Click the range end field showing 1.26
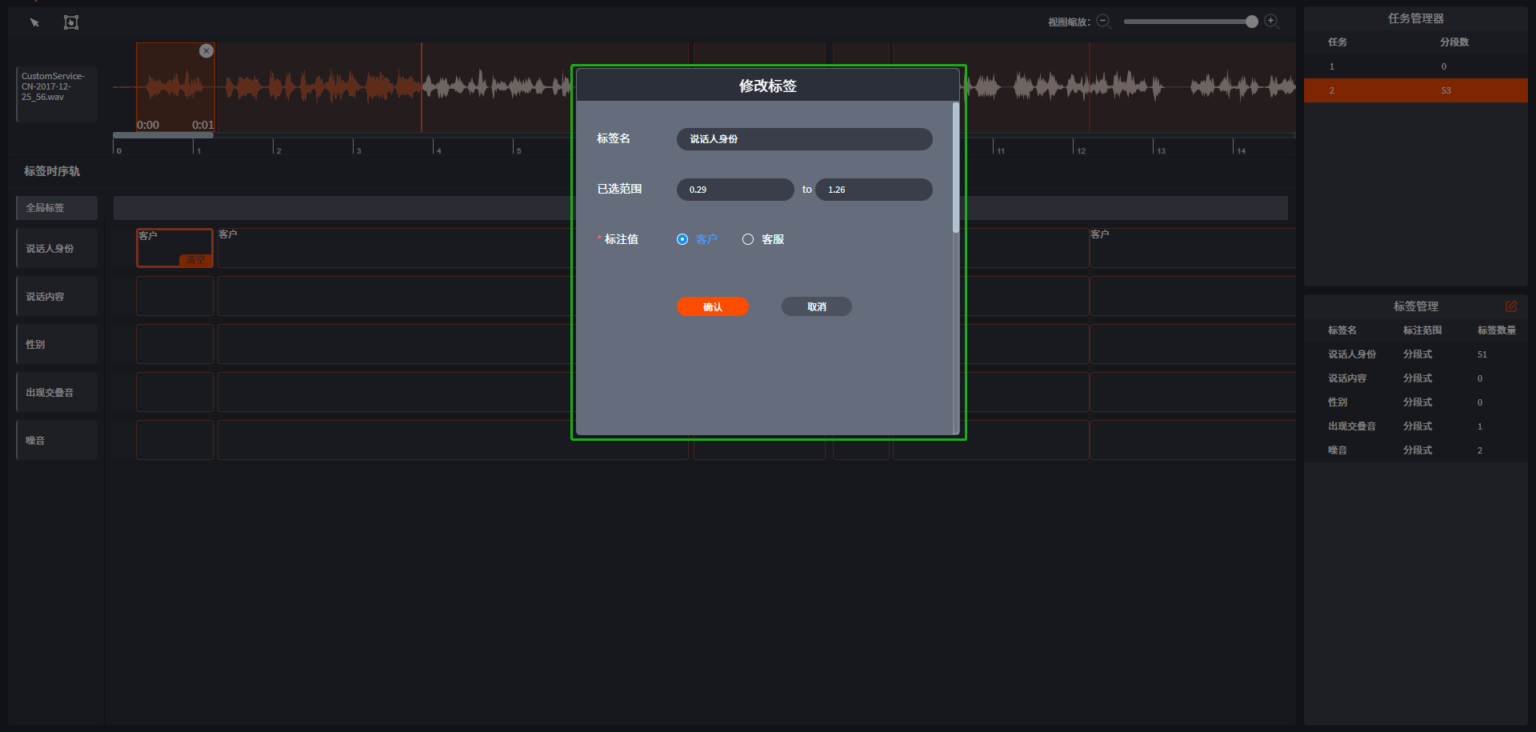 [x=873, y=189]
